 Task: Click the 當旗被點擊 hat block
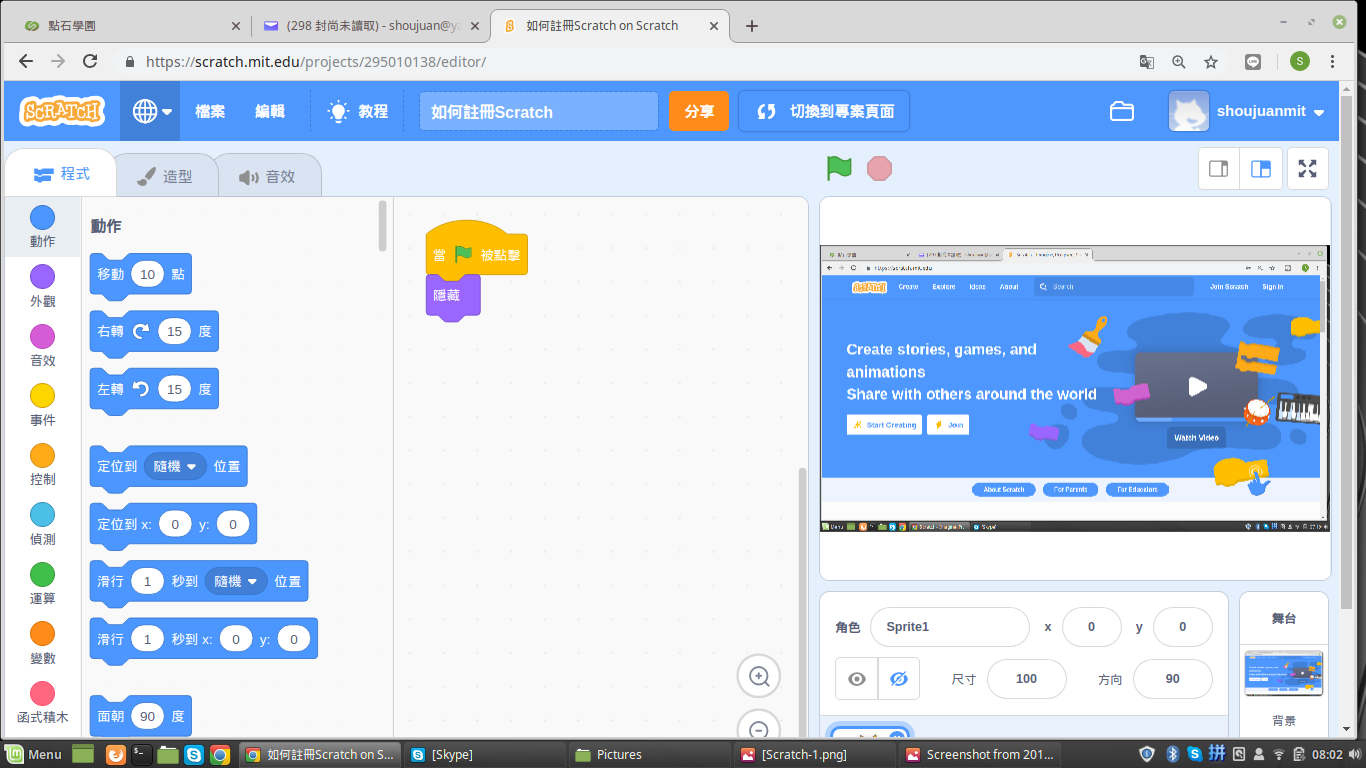476,252
